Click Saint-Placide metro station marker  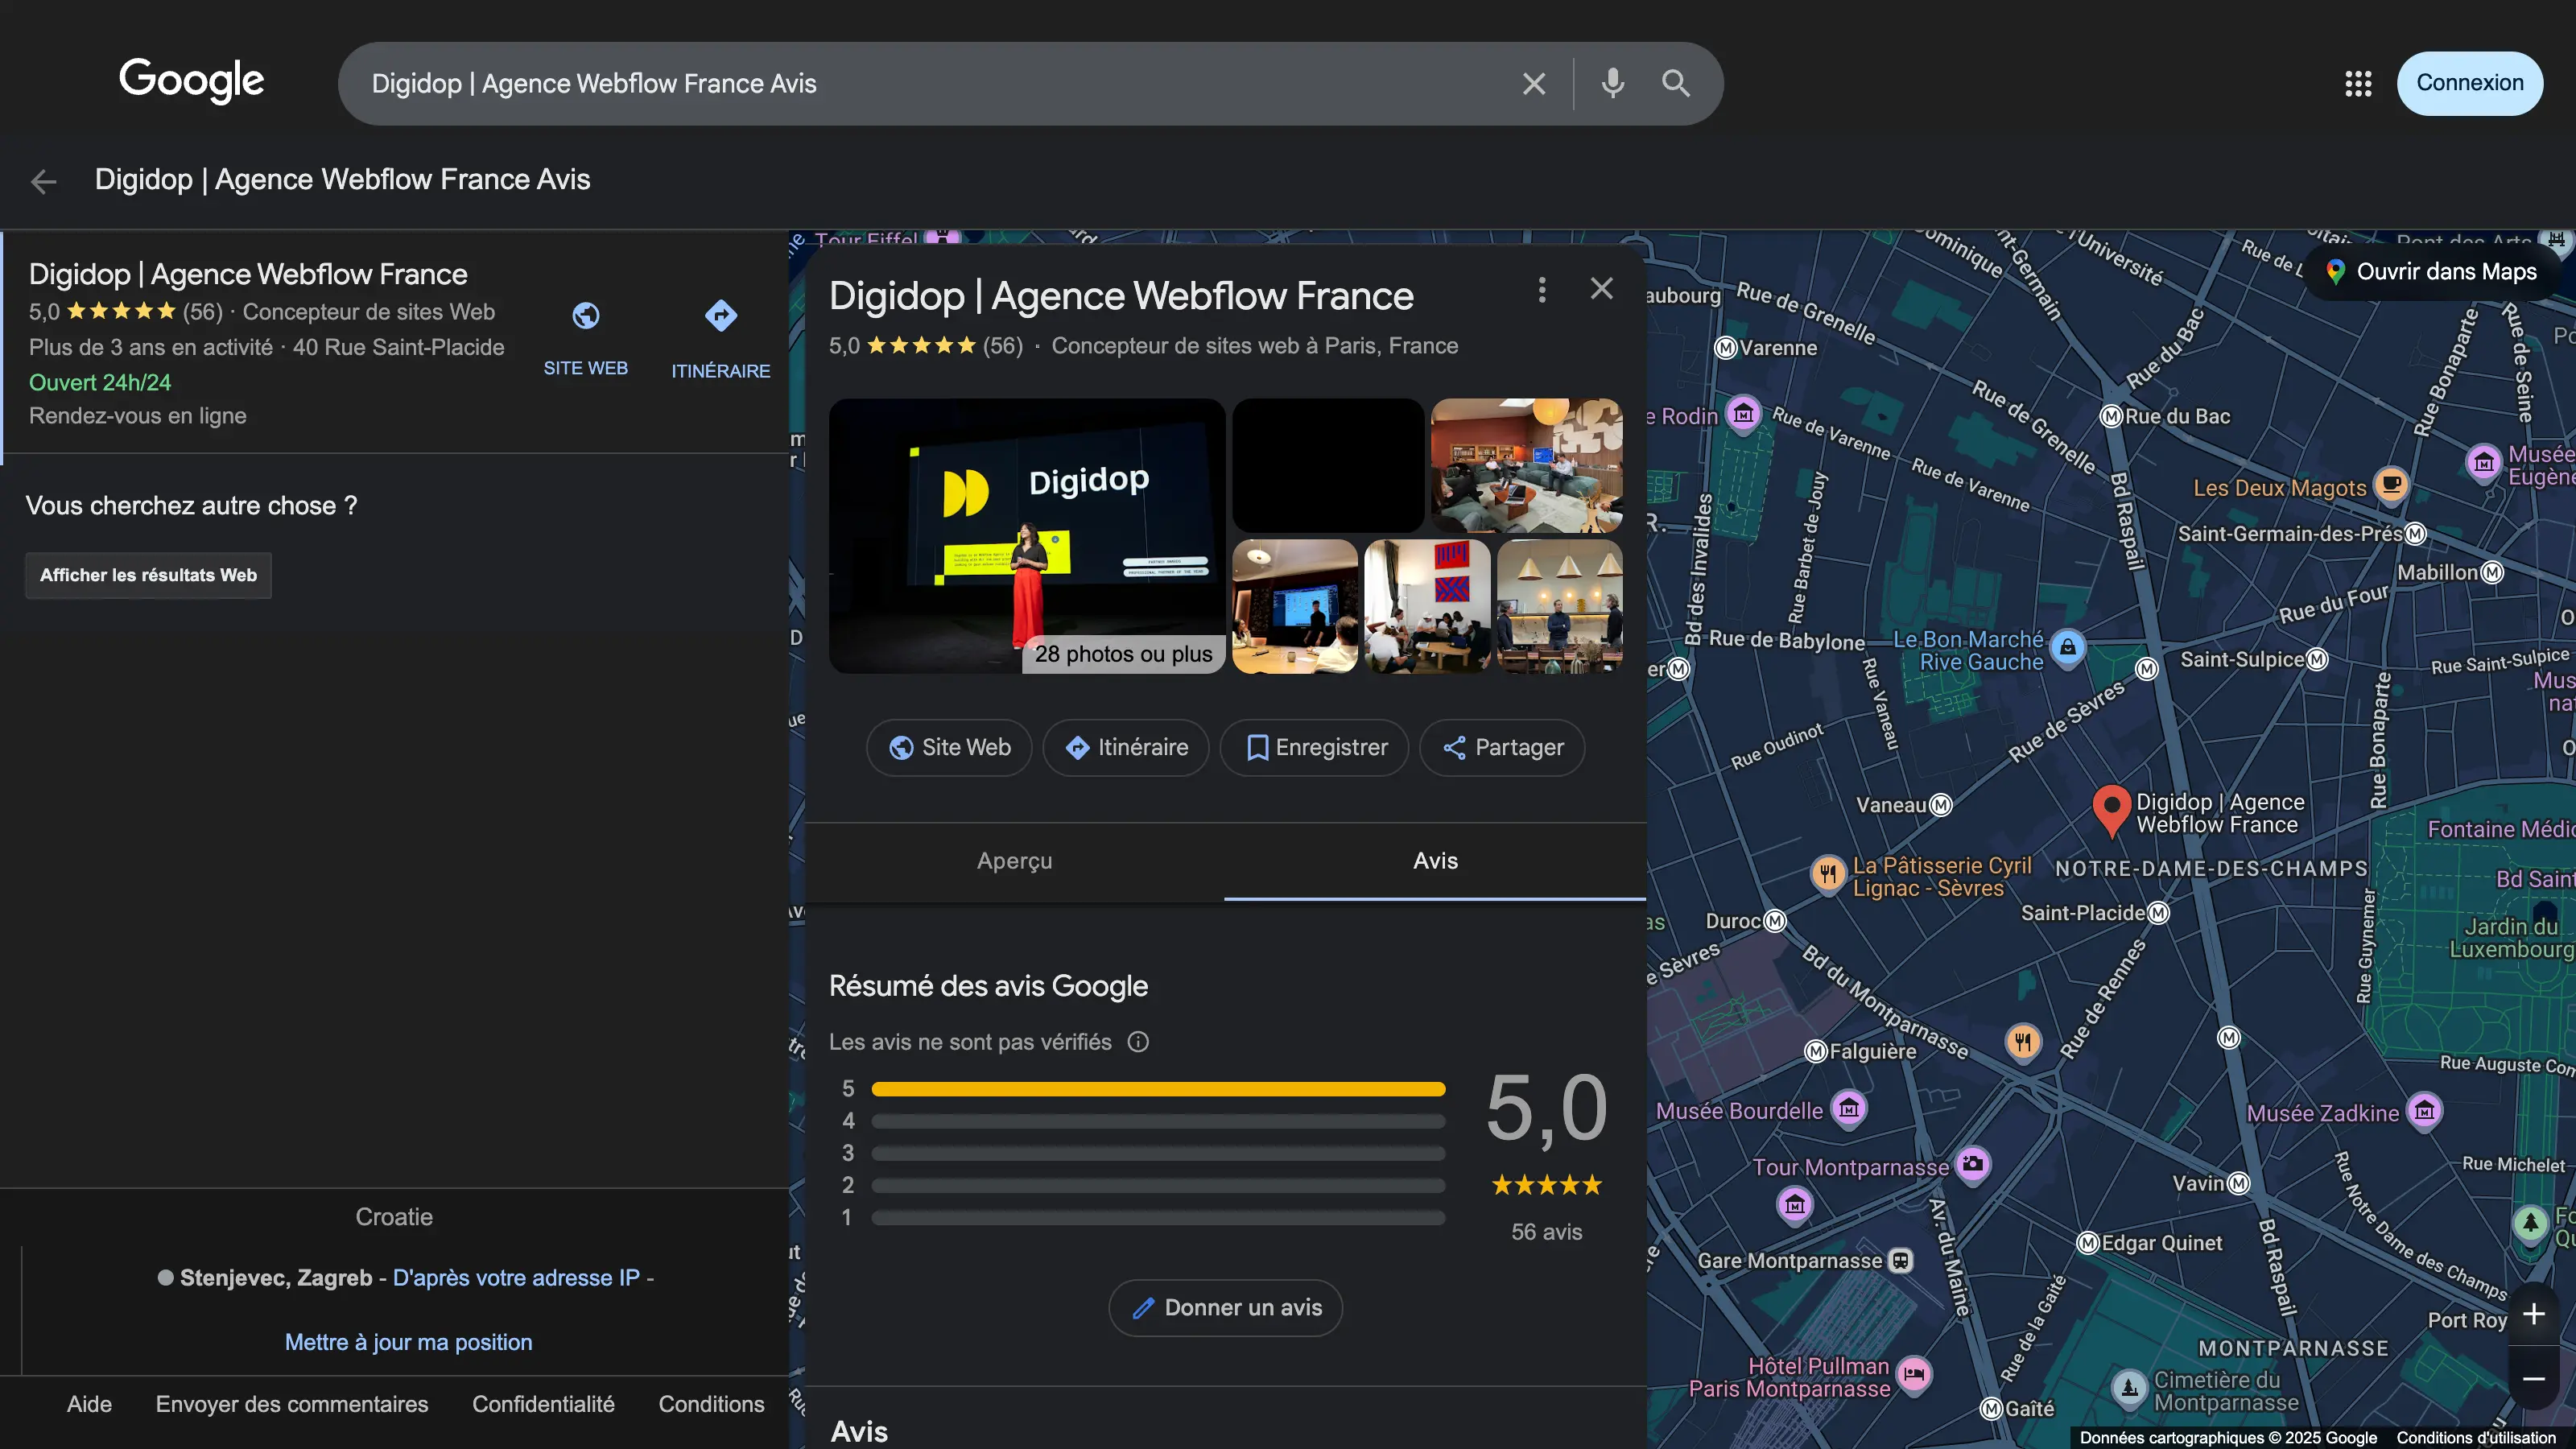pyautogui.click(x=2158, y=913)
